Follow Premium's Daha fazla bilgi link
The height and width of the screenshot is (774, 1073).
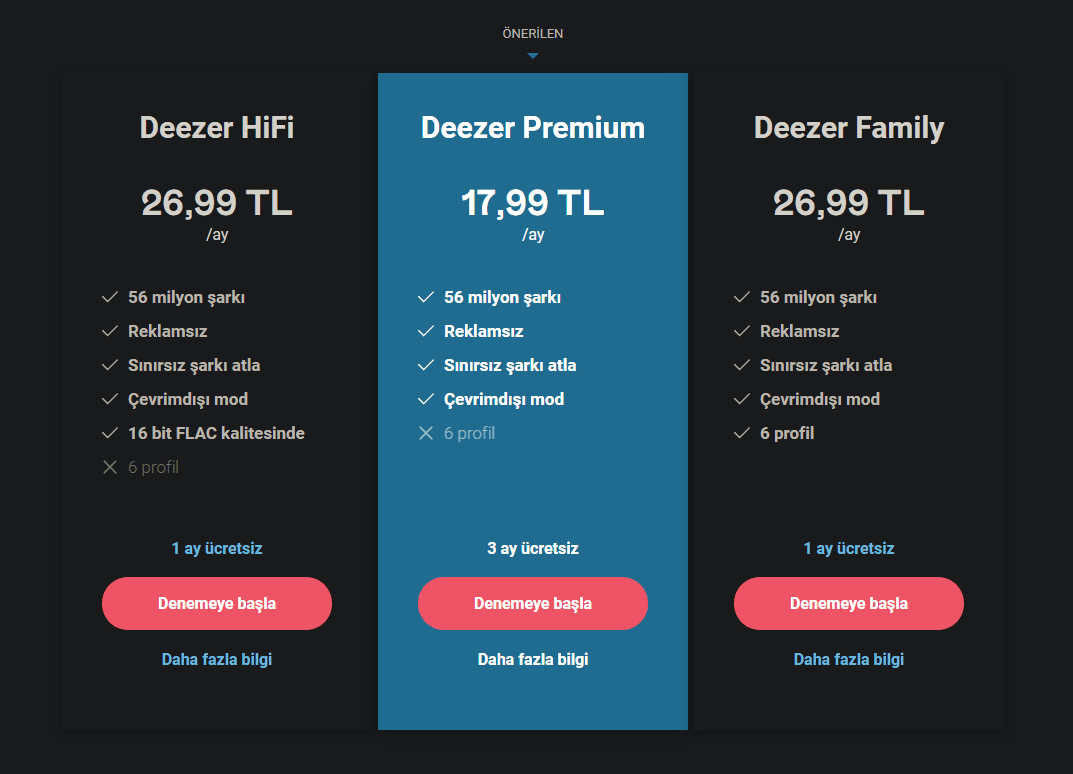[x=533, y=659]
